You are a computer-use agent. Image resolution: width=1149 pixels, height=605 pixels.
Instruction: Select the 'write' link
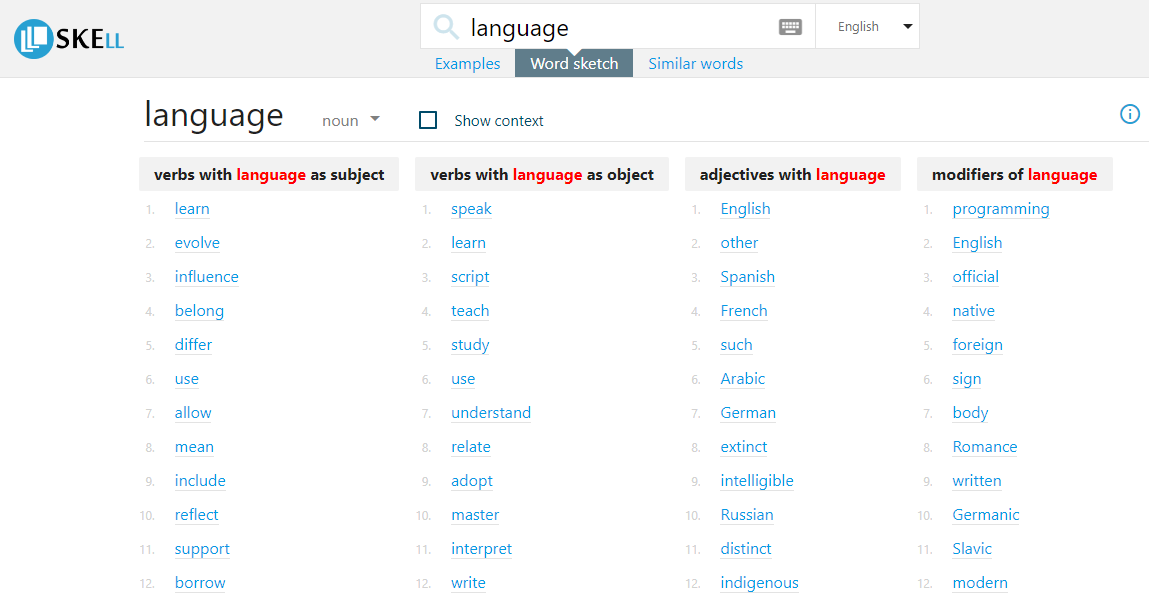pos(468,583)
